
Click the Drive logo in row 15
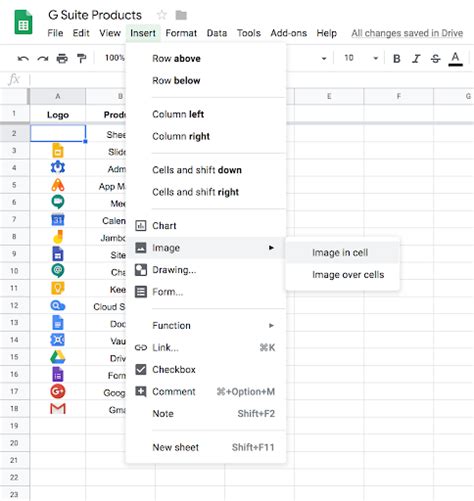(58, 357)
